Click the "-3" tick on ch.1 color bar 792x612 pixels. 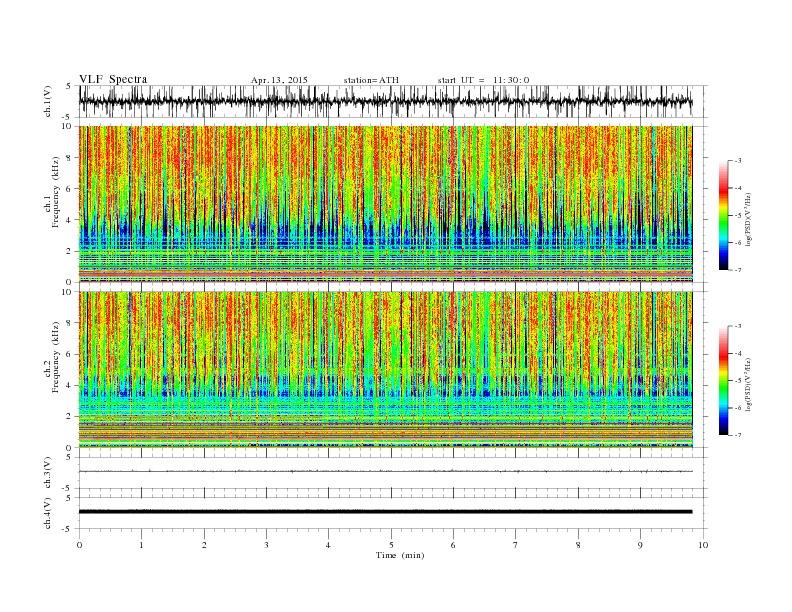738,161
